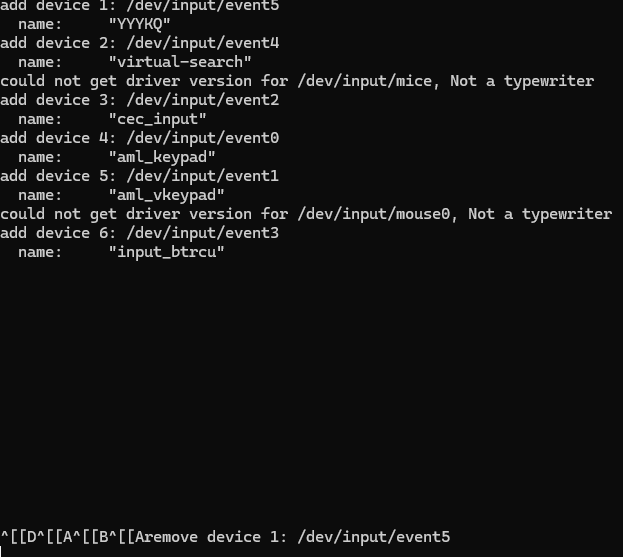Click /dev/input/event3 on add device 6
The image size is (623, 557).
tap(203, 233)
